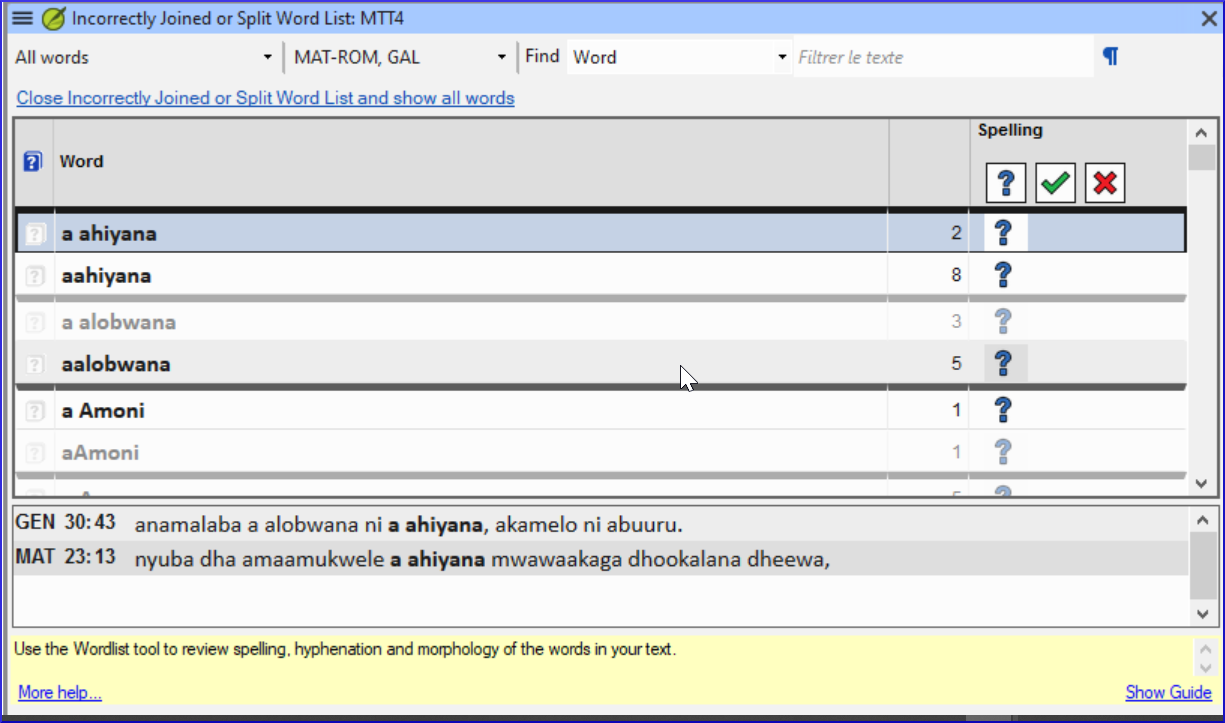Screen dimensions: 1225x723
Task: Click the paragraph mark icon
Action: [1110, 57]
